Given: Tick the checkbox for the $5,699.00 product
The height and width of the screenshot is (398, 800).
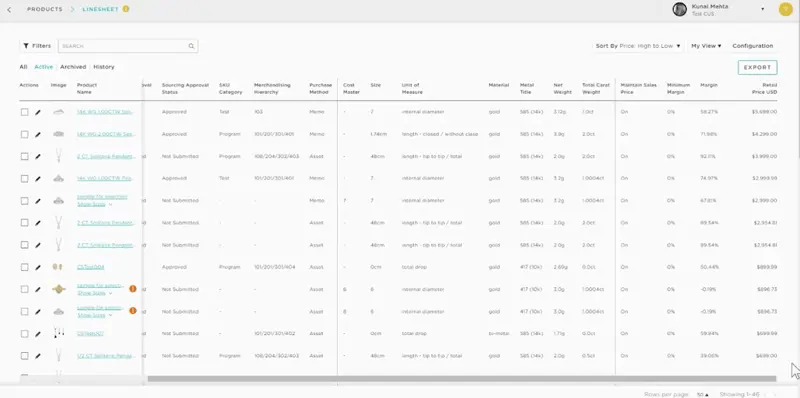Looking at the screenshot, I should click(x=24, y=112).
